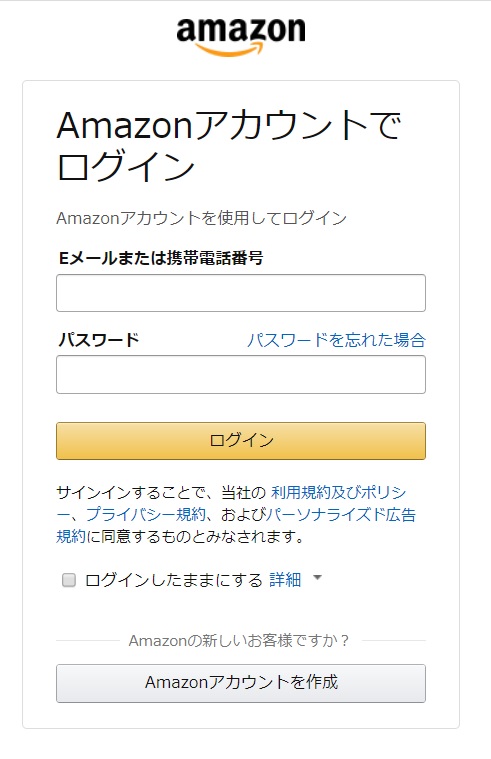This screenshot has width=491, height=759.
Task: Click the に同意するものとみなされます text
Action: click(195, 536)
